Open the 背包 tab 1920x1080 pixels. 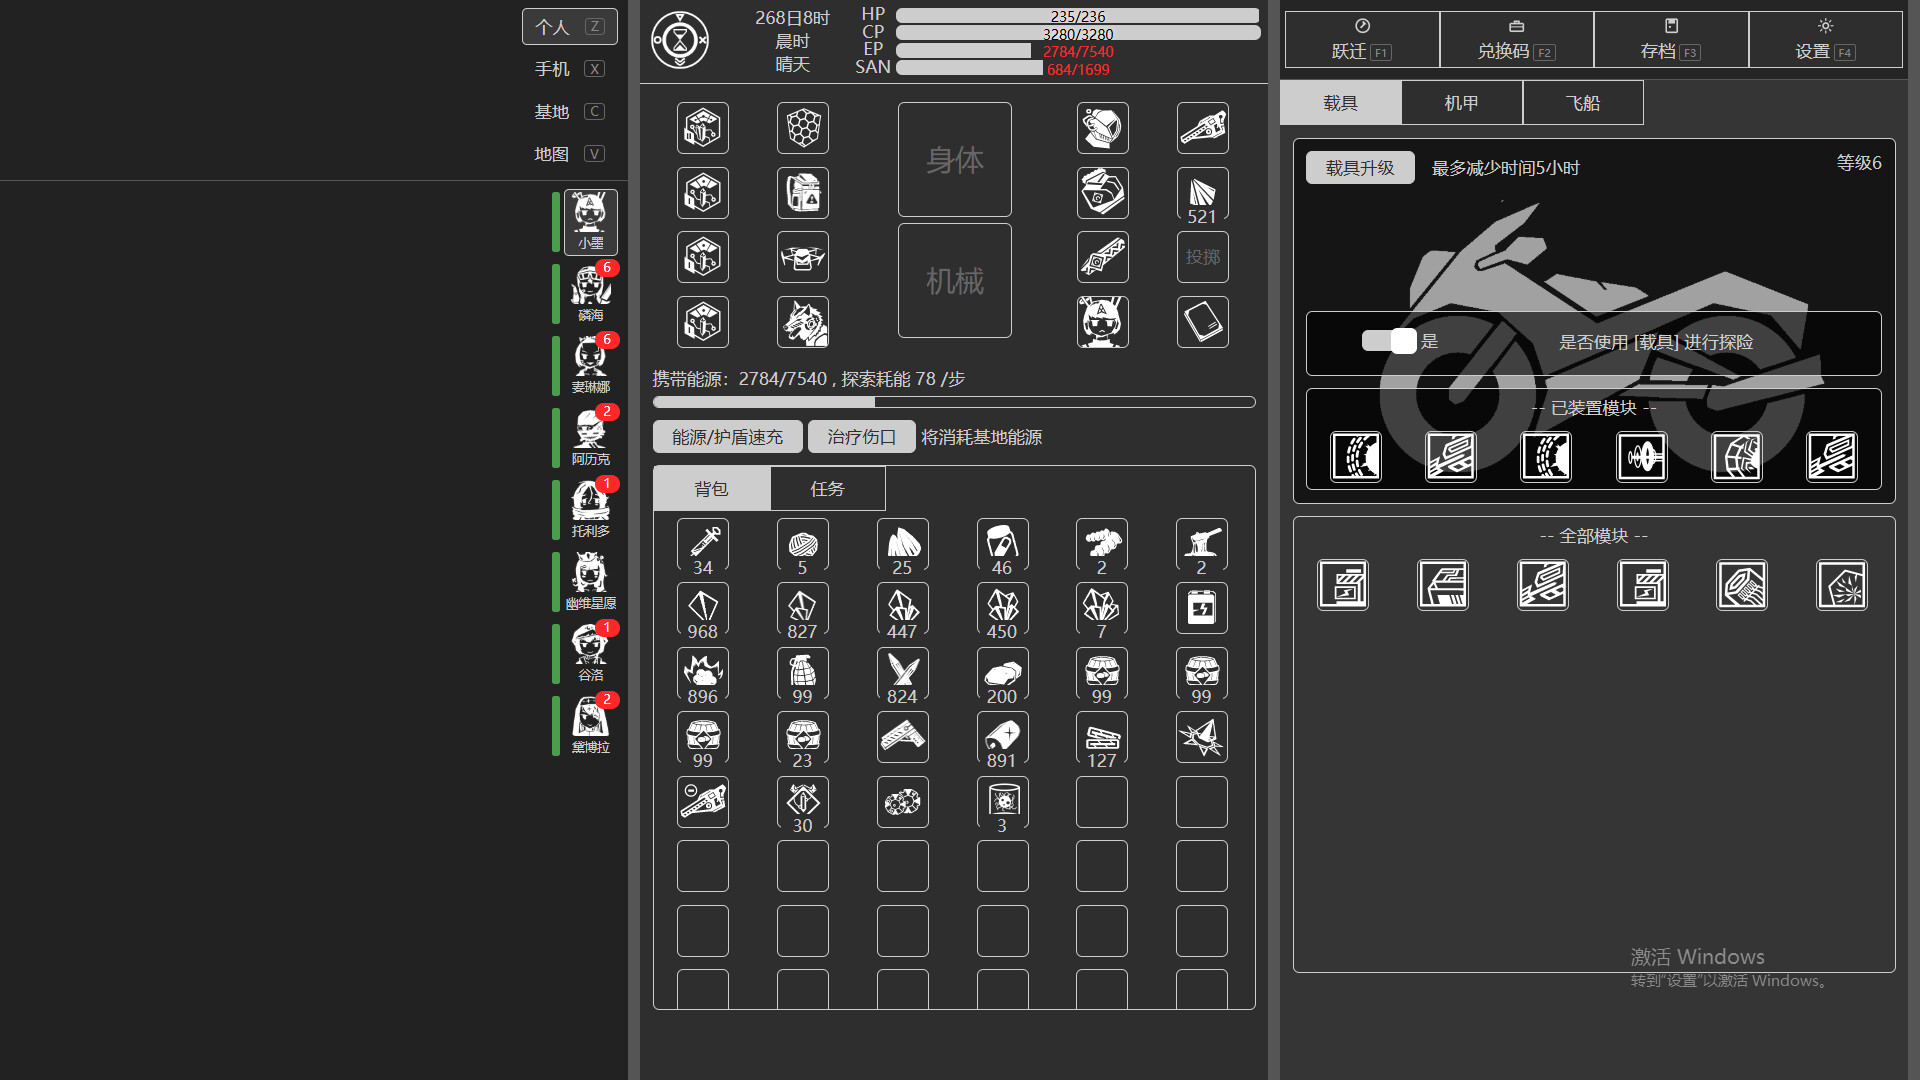711,488
